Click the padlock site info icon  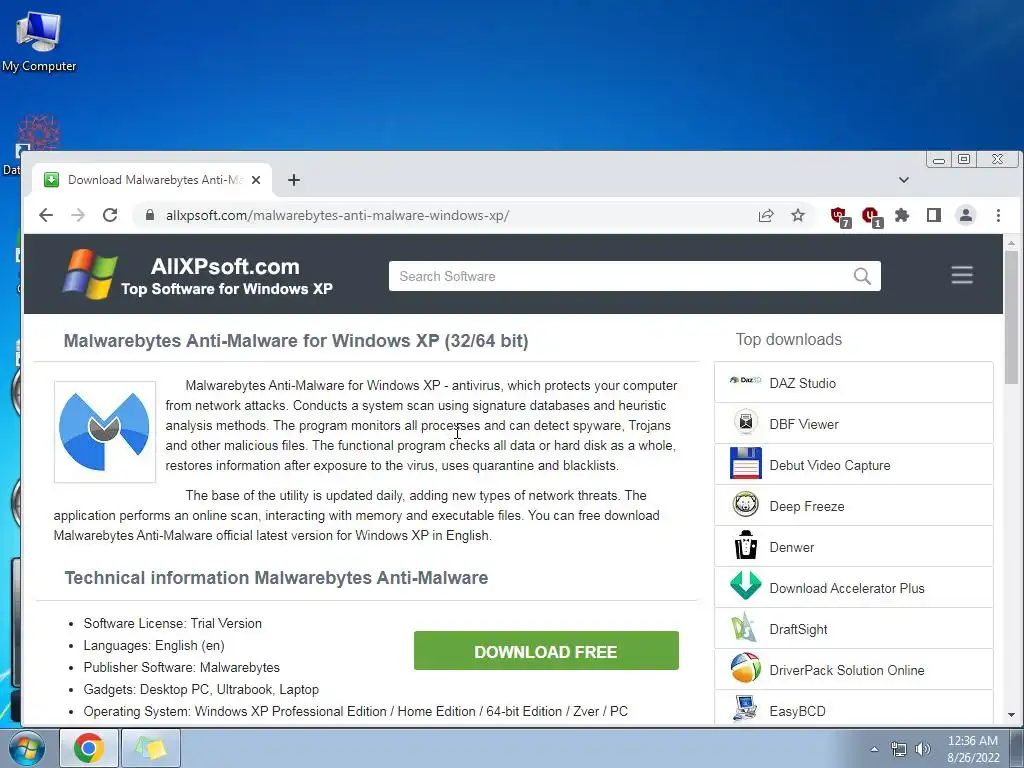[x=150, y=215]
